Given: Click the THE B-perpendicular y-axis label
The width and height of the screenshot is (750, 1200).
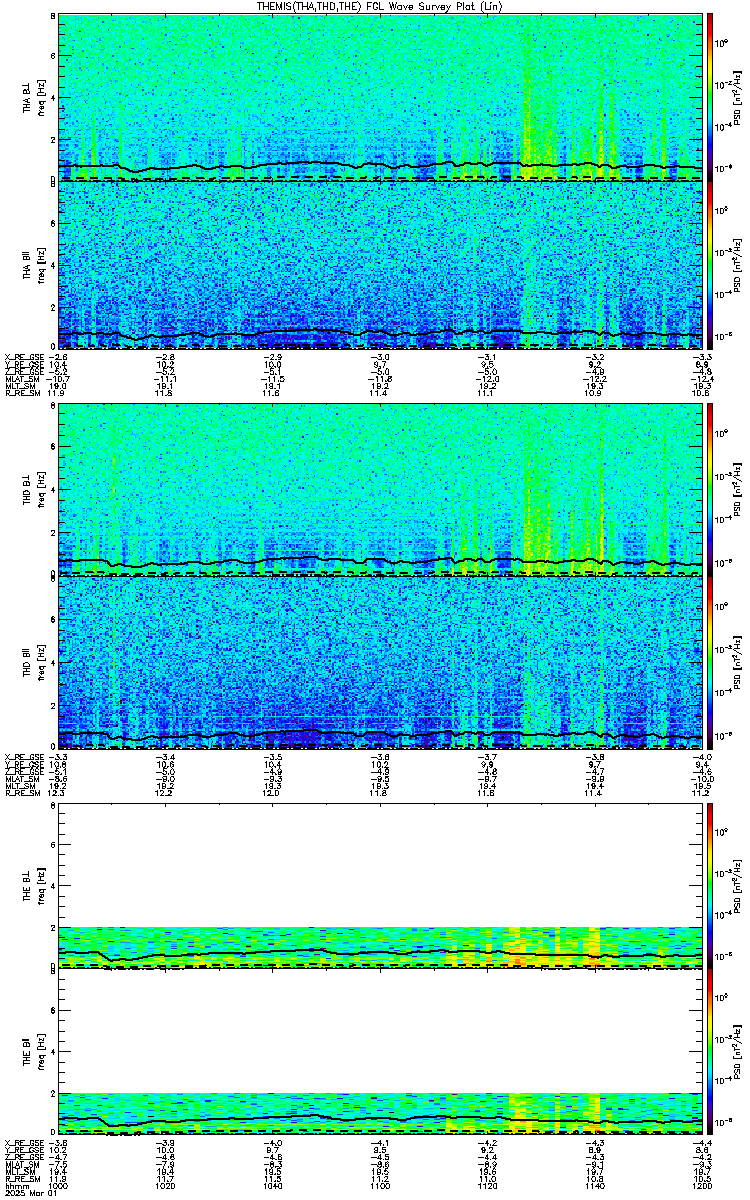Looking at the screenshot, I should point(34,884).
